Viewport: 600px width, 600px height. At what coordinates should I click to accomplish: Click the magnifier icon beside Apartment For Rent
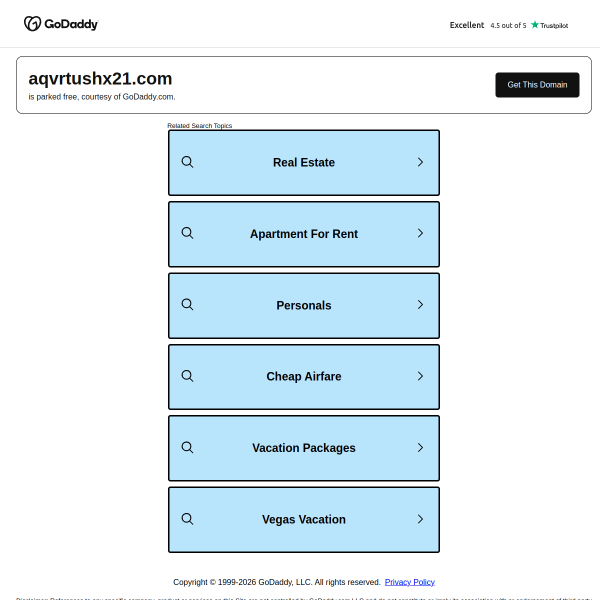point(187,233)
